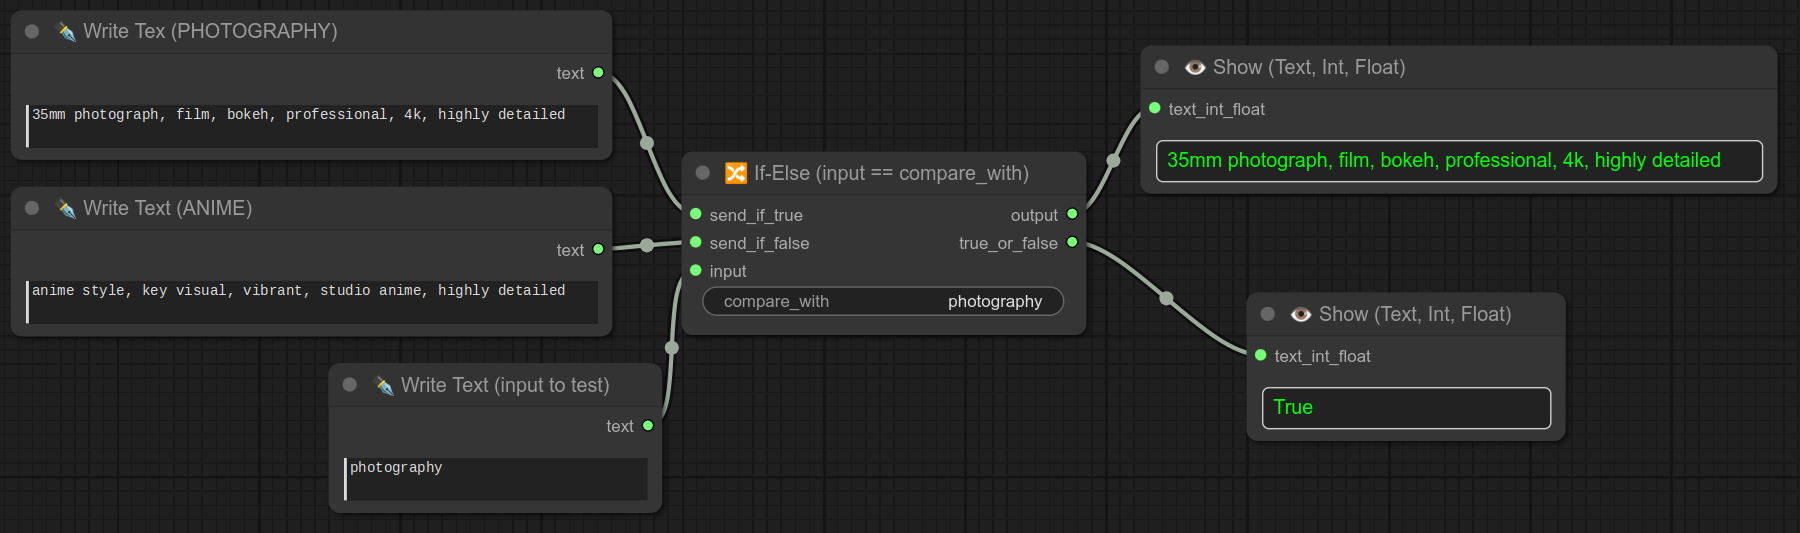Screen dimensions: 1800x533
Task: Click the shuffle icon on If-Else node
Action: (x=736, y=174)
